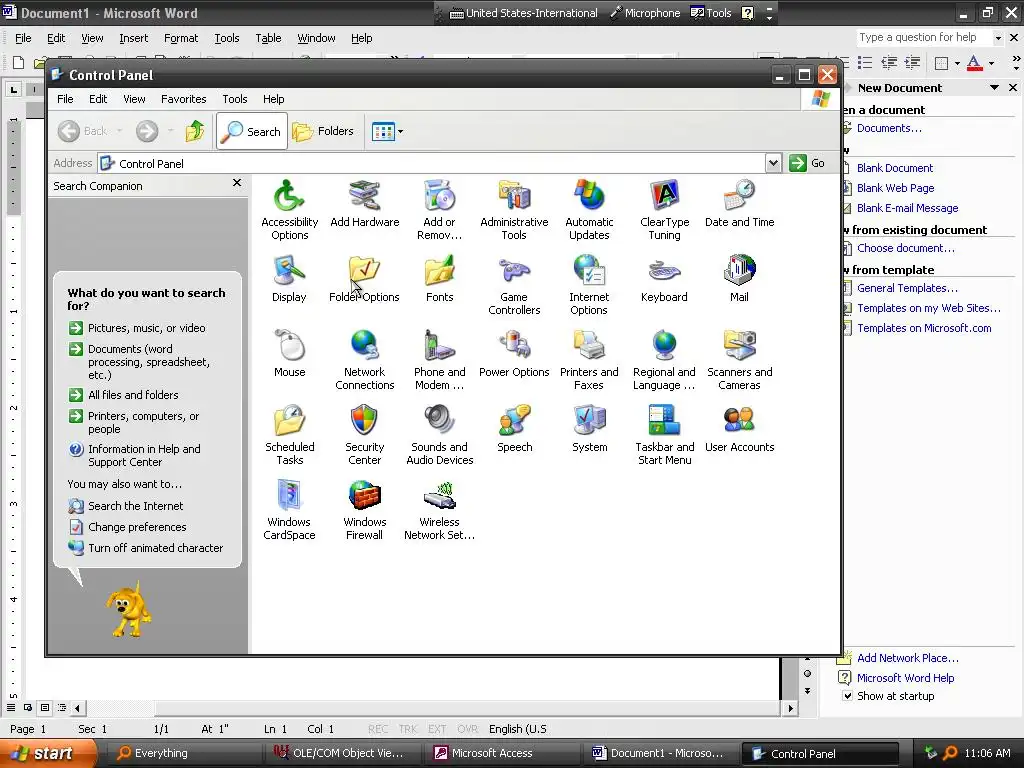The height and width of the screenshot is (768, 1024).
Task: Click Word help question input box
Action: [x=924, y=38]
